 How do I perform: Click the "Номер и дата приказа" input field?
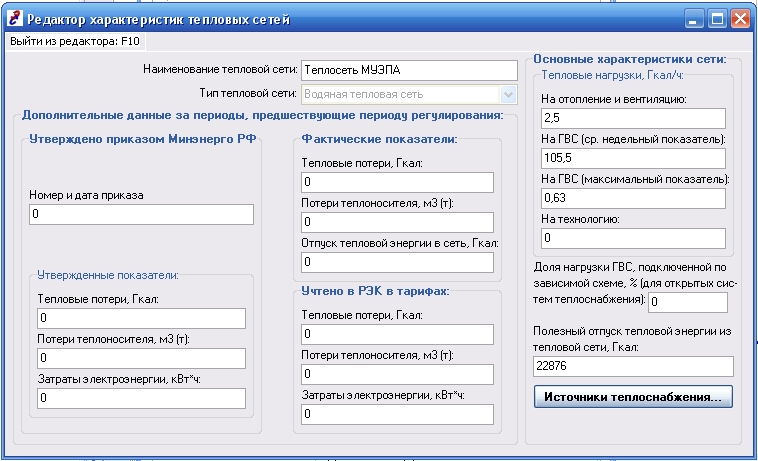141,214
